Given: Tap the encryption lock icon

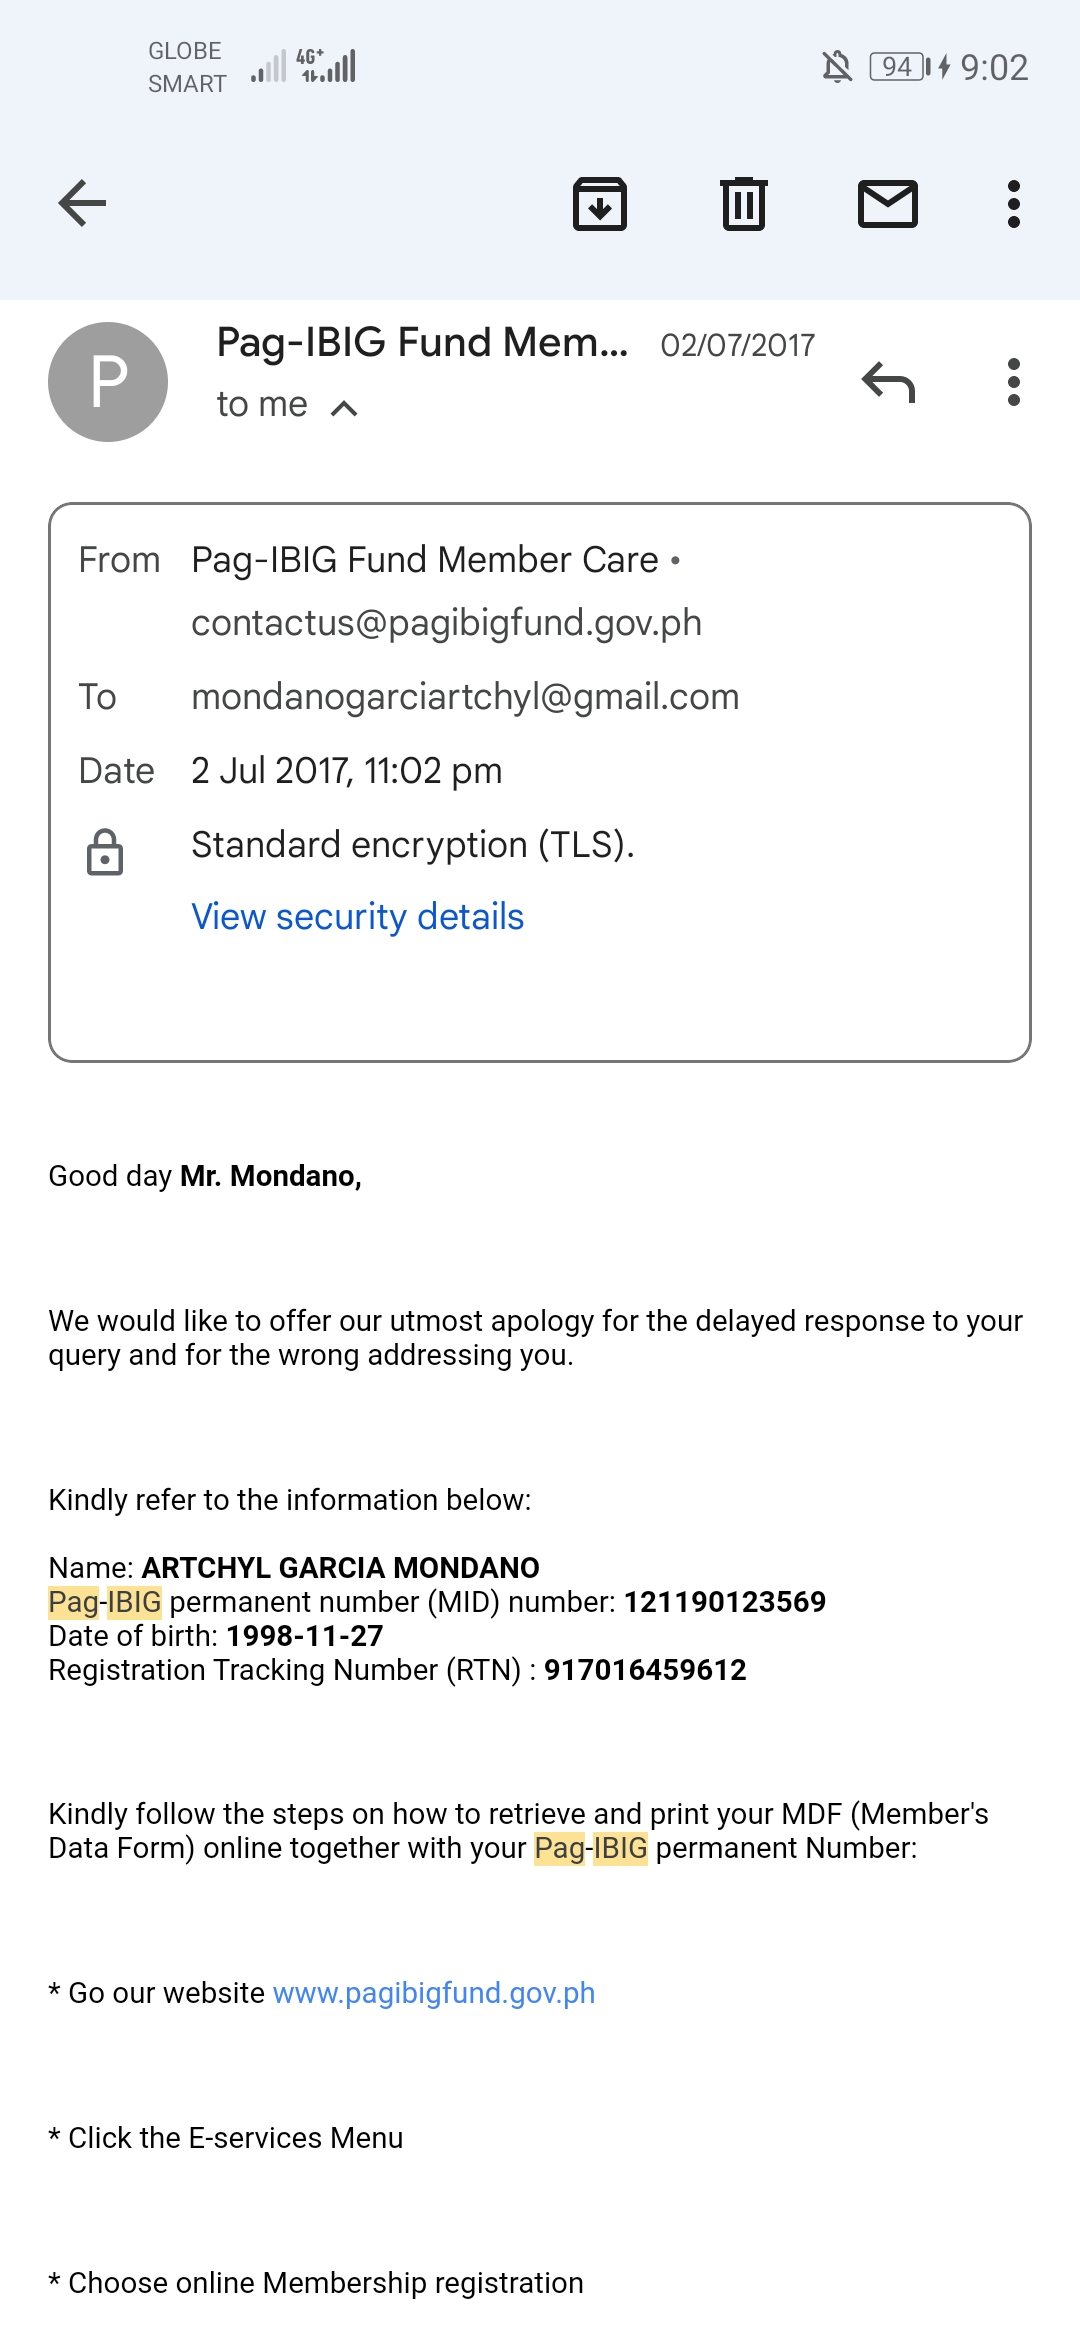Looking at the screenshot, I should point(105,852).
